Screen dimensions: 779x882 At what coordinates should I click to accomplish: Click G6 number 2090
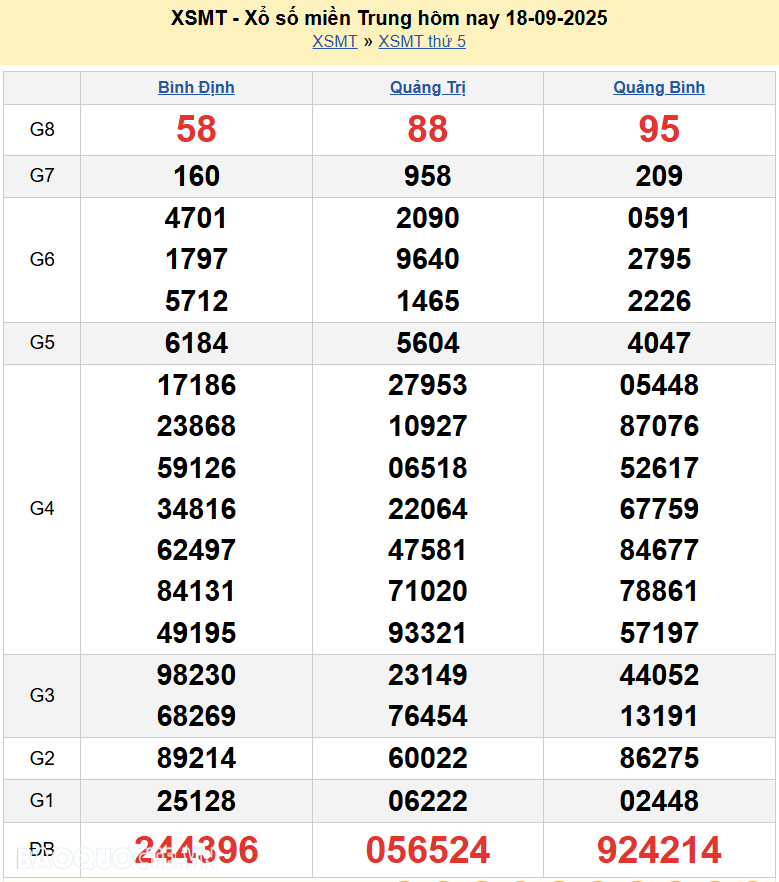pyautogui.click(x=428, y=218)
